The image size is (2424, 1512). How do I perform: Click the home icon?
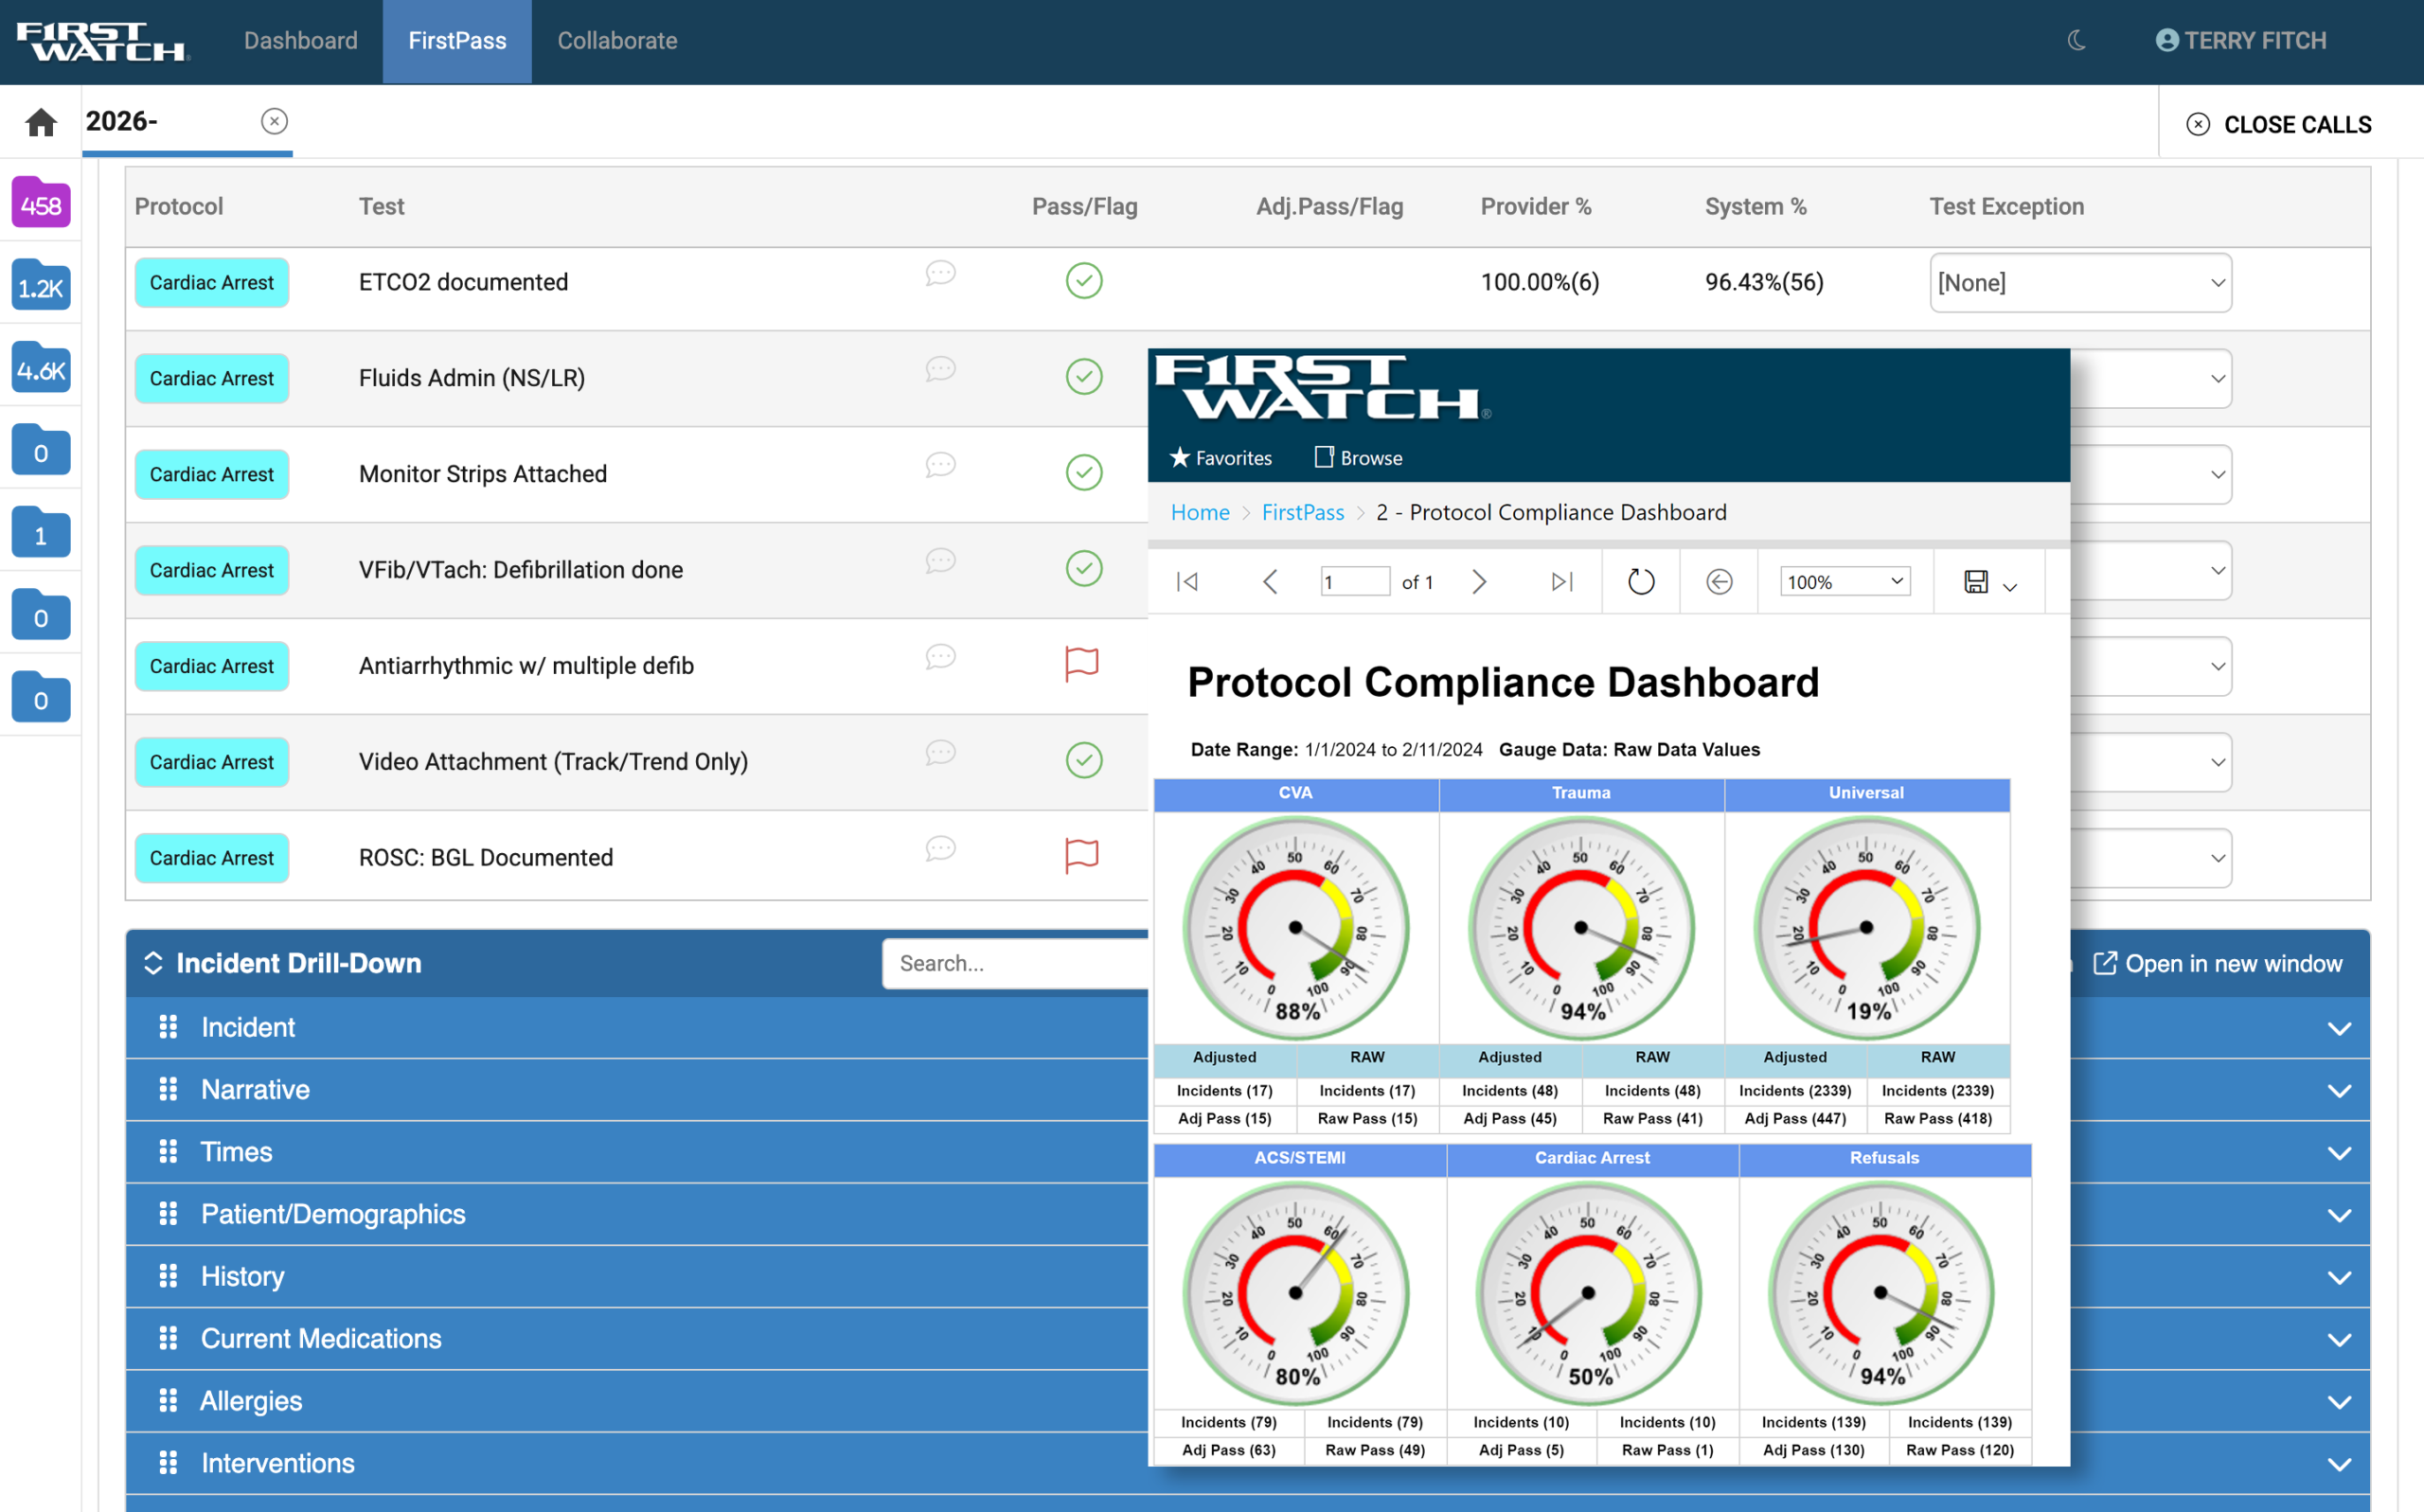41,122
